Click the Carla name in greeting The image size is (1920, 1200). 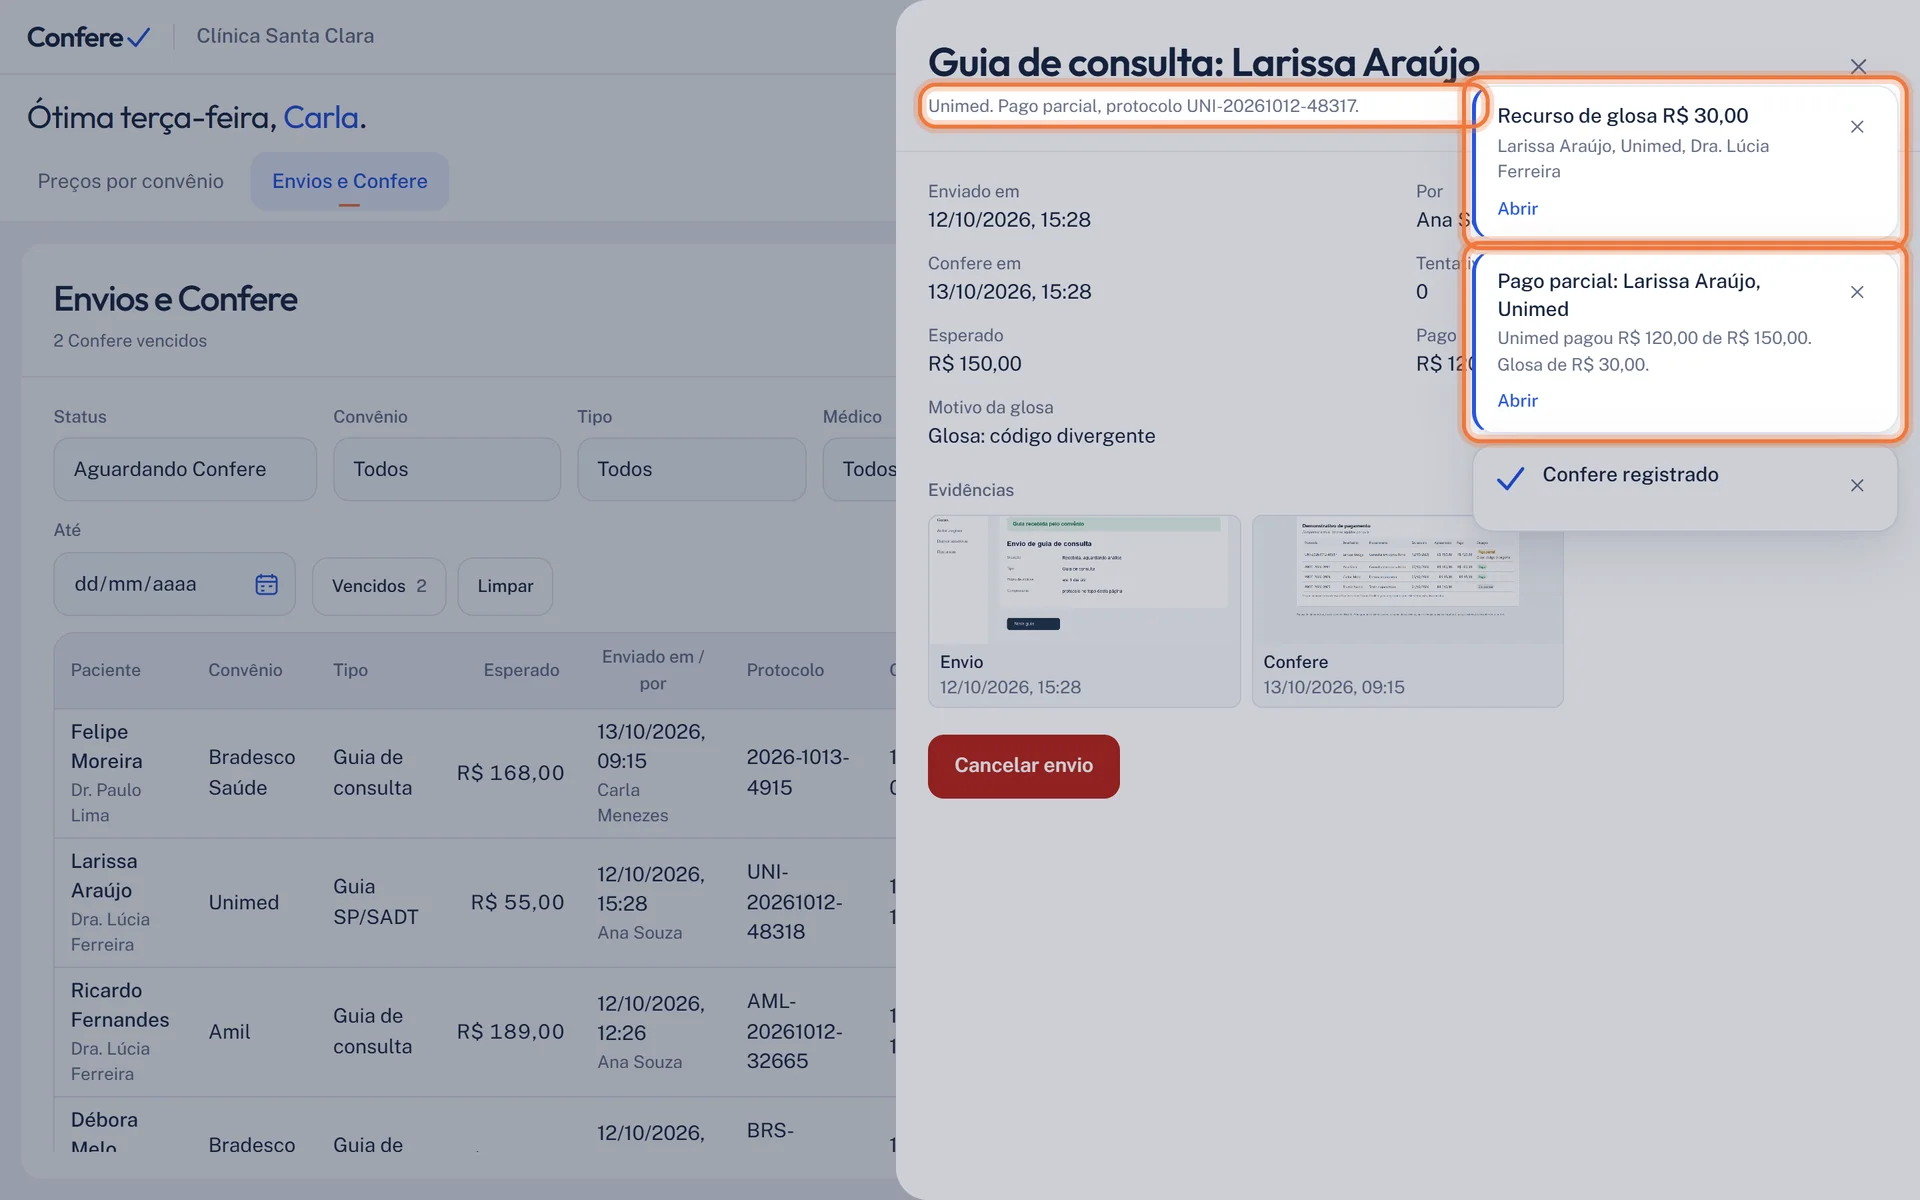point(321,118)
